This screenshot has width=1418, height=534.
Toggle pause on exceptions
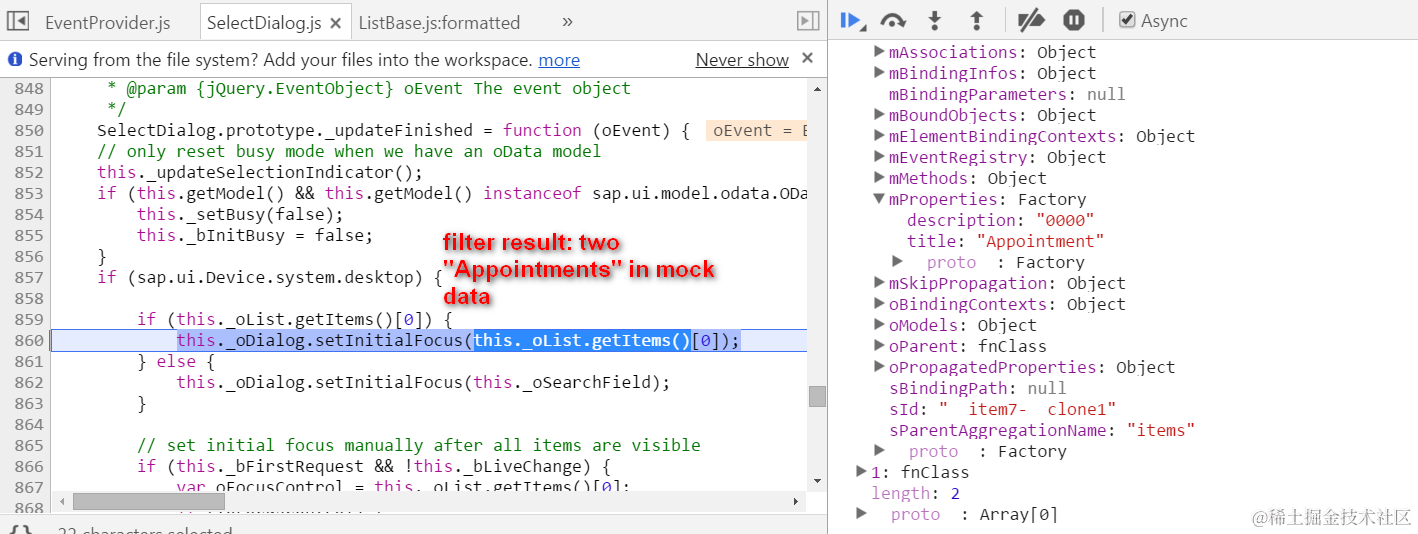click(1074, 20)
